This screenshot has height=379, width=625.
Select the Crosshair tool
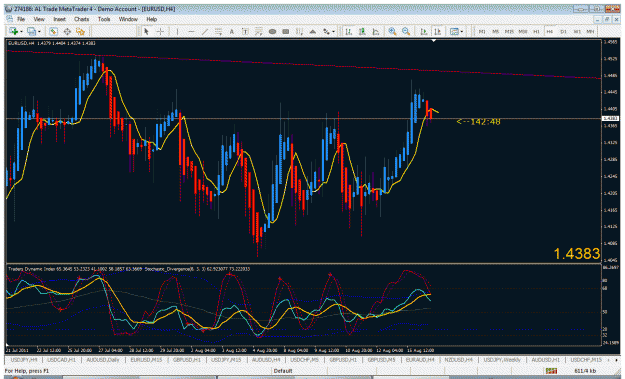click(160, 31)
